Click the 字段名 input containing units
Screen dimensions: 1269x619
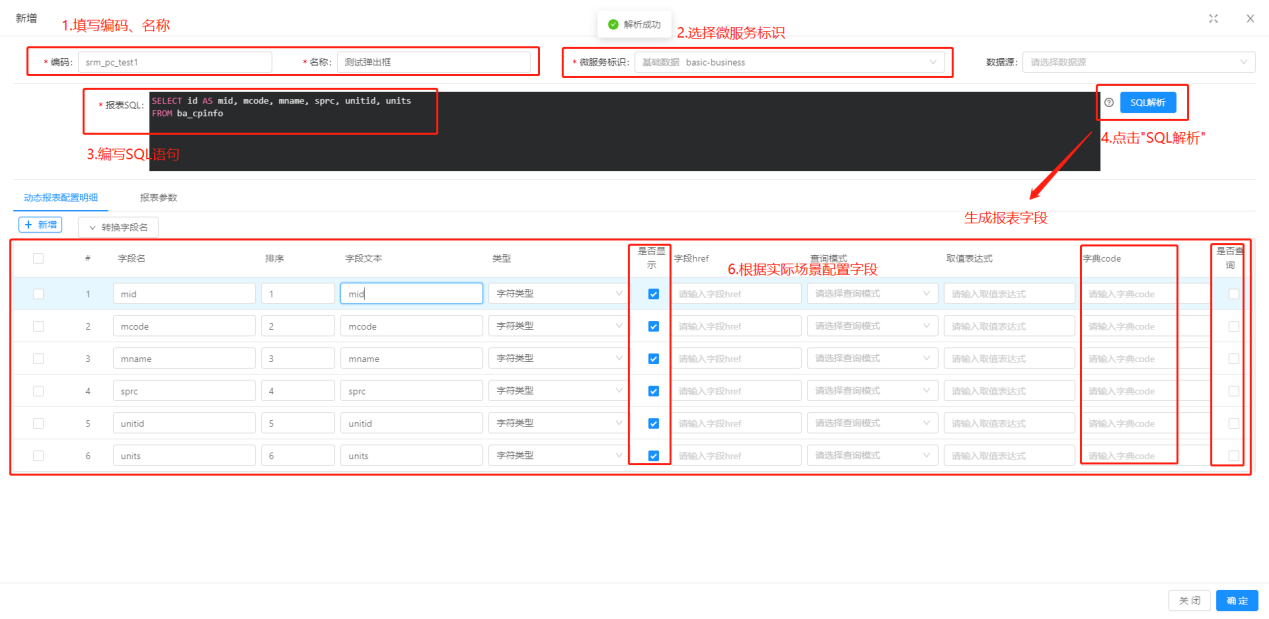click(x=184, y=455)
